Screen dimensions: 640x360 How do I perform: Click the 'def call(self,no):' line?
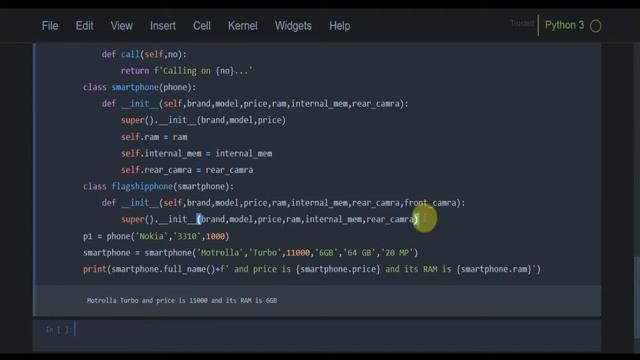[x=144, y=54]
